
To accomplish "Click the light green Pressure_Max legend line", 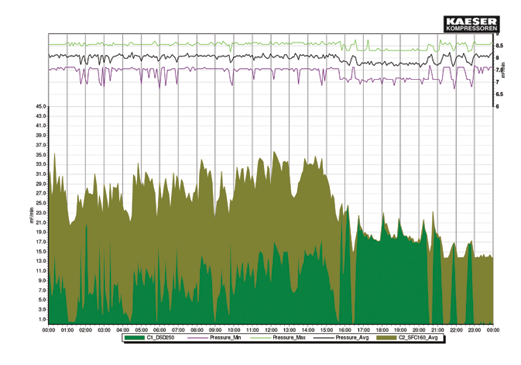I will tap(260, 338).
